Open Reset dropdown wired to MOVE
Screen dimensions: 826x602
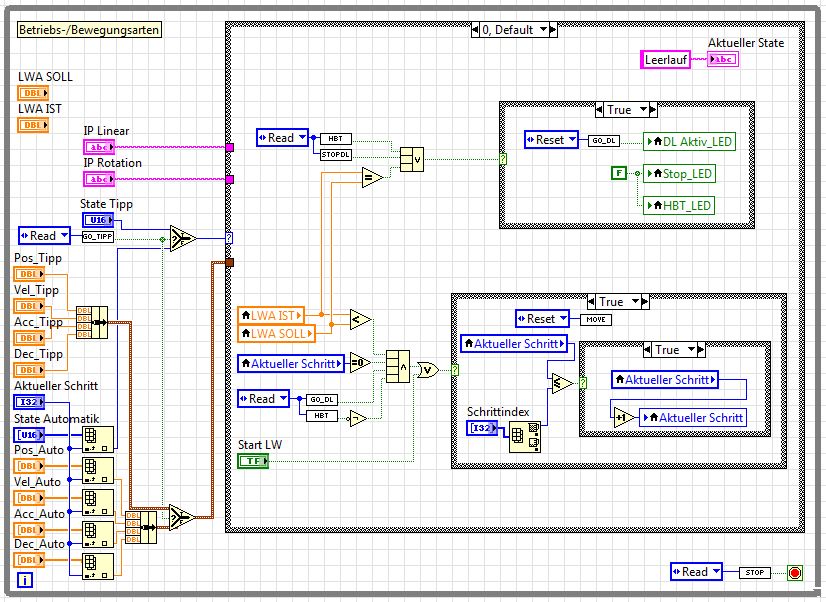click(x=563, y=318)
